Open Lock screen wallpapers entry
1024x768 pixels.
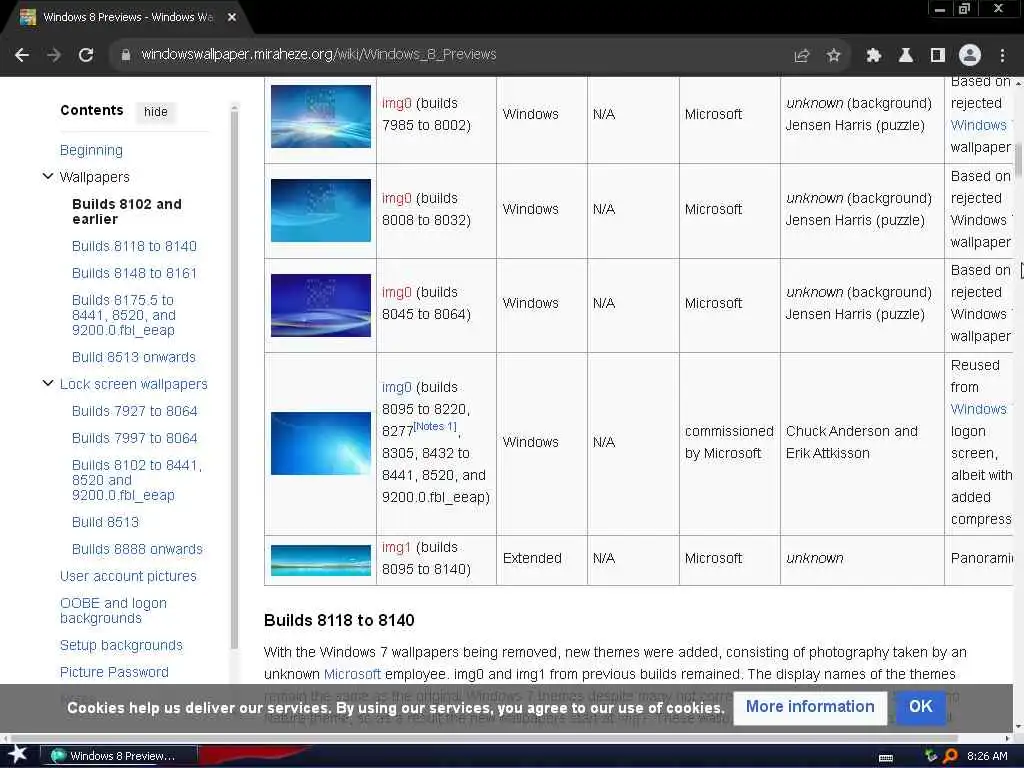(133, 384)
